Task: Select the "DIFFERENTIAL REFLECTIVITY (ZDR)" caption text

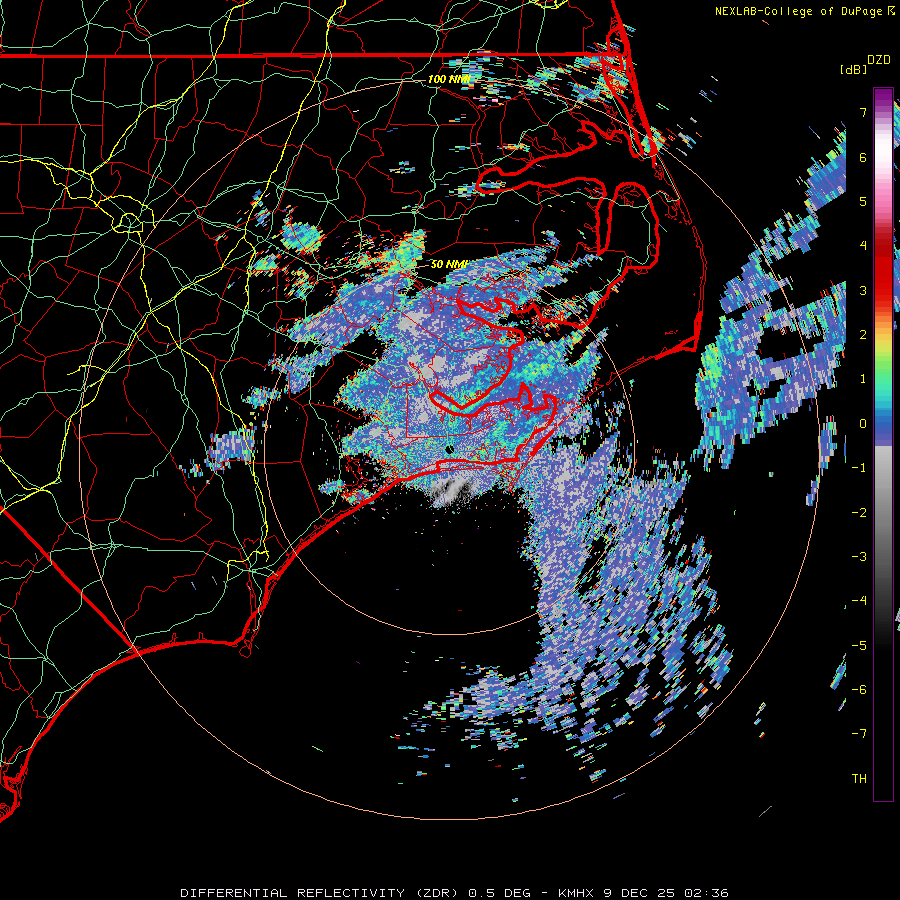Action: [319, 893]
